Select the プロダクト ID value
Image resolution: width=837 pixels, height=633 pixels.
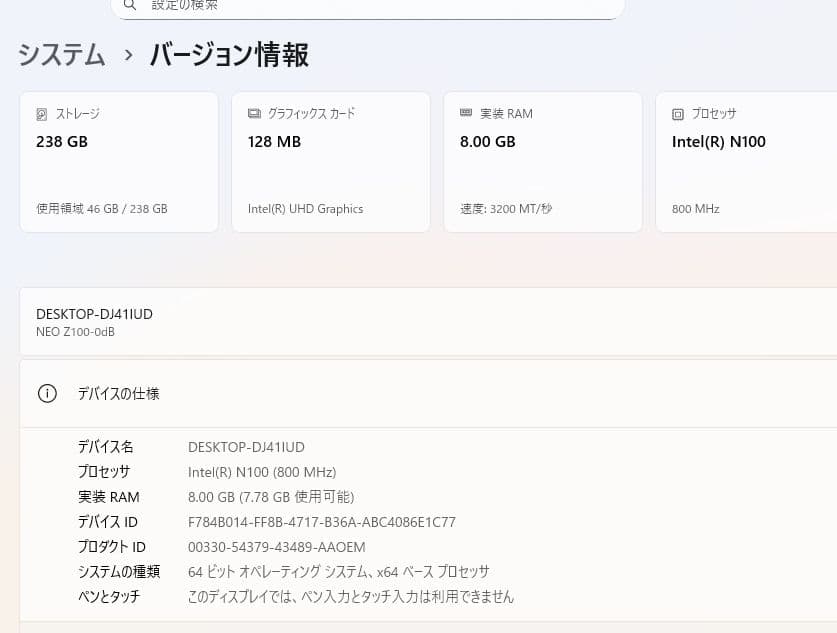pos(277,546)
